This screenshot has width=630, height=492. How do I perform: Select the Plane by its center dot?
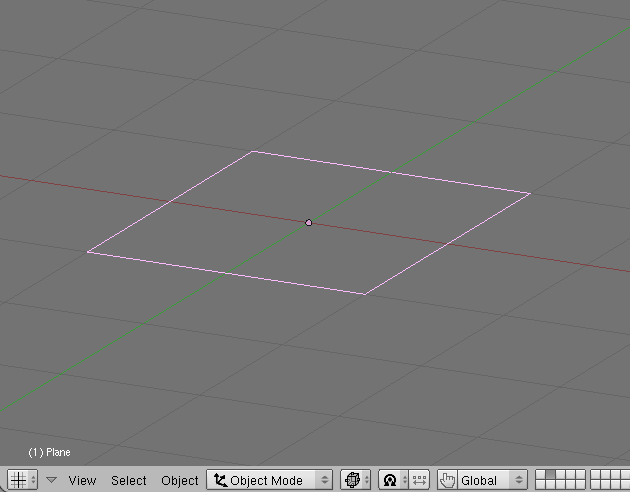tap(309, 223)
